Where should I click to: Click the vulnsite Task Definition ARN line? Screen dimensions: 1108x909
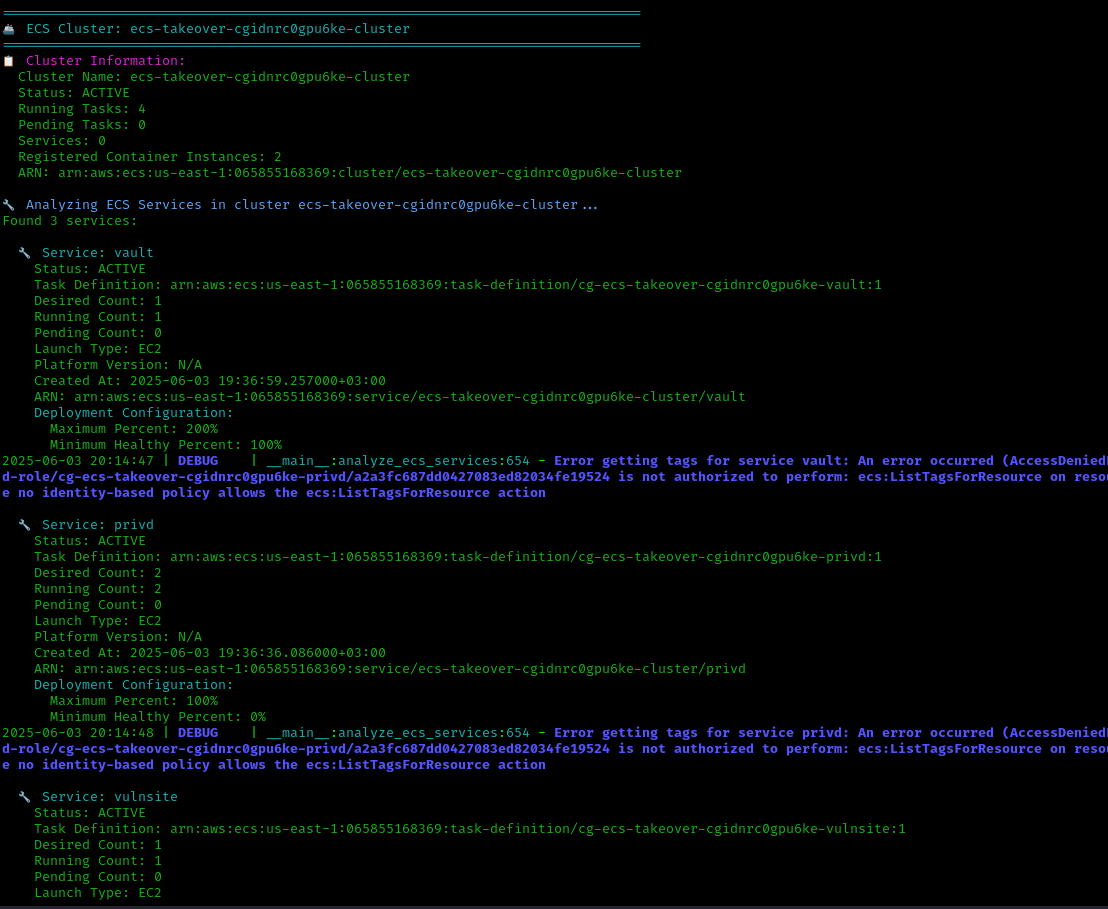click(x=470, y=829)
